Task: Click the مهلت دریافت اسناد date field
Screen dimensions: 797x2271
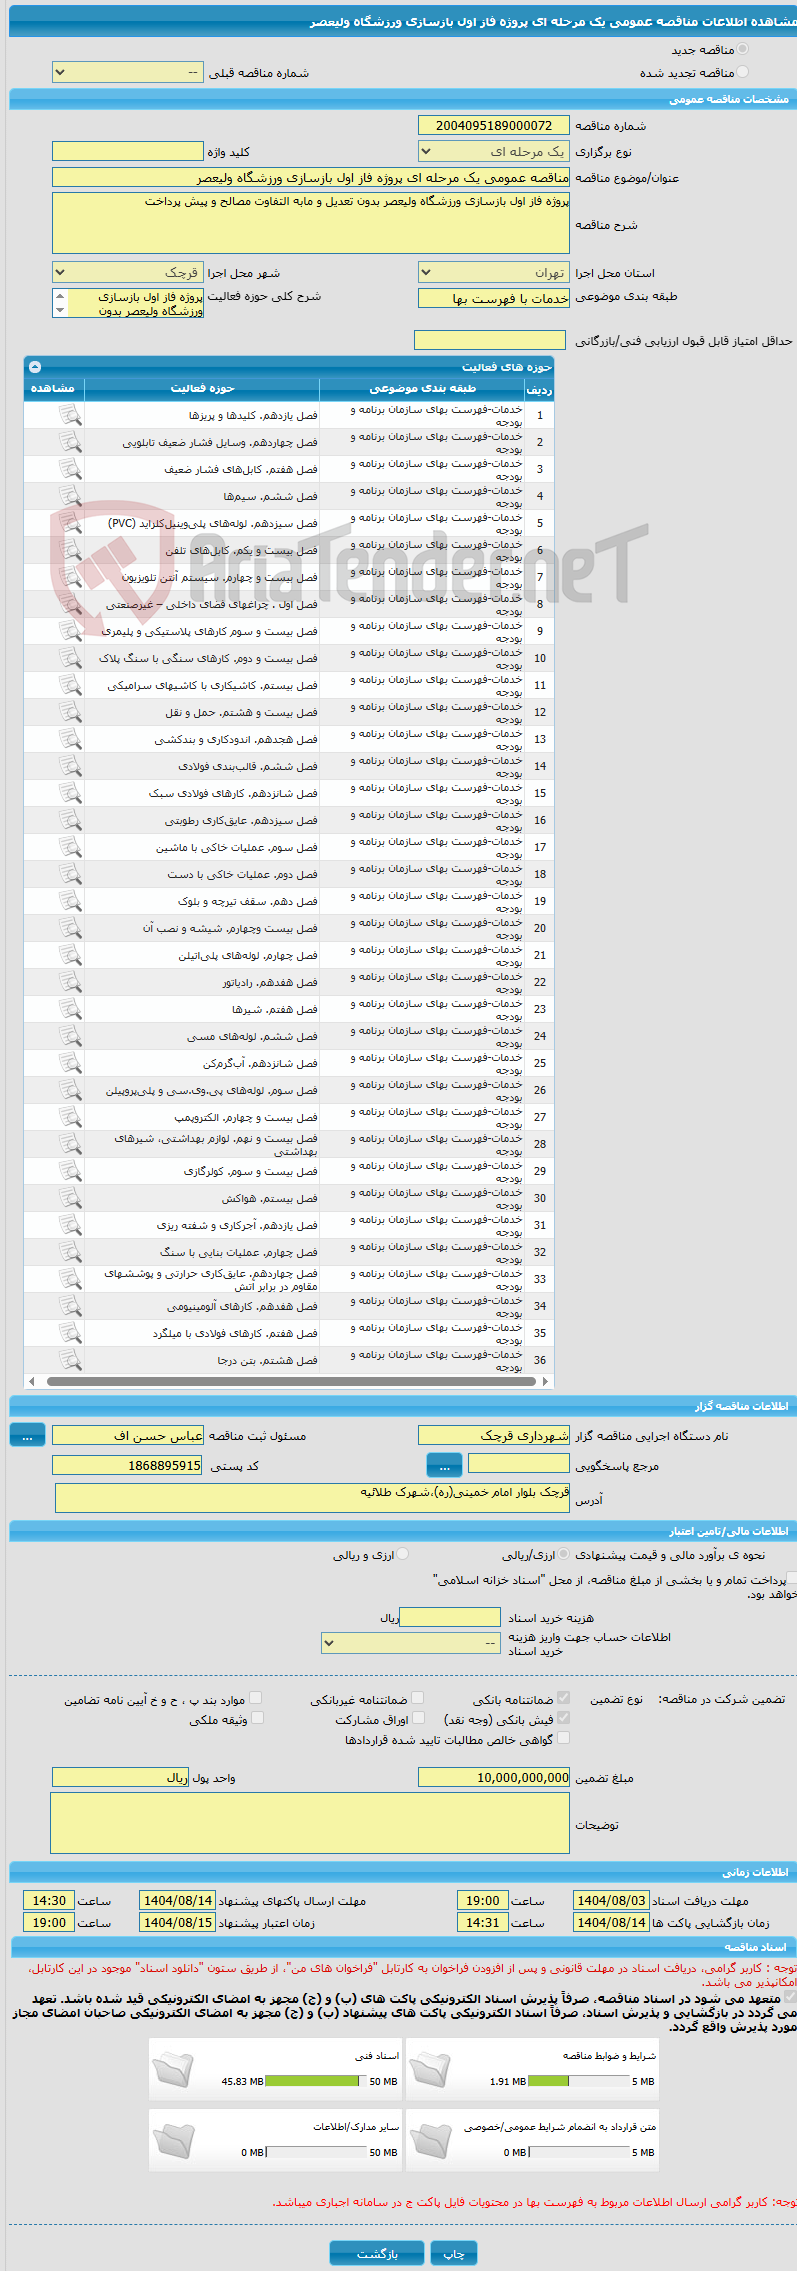Action: (x=611, y=1900)
